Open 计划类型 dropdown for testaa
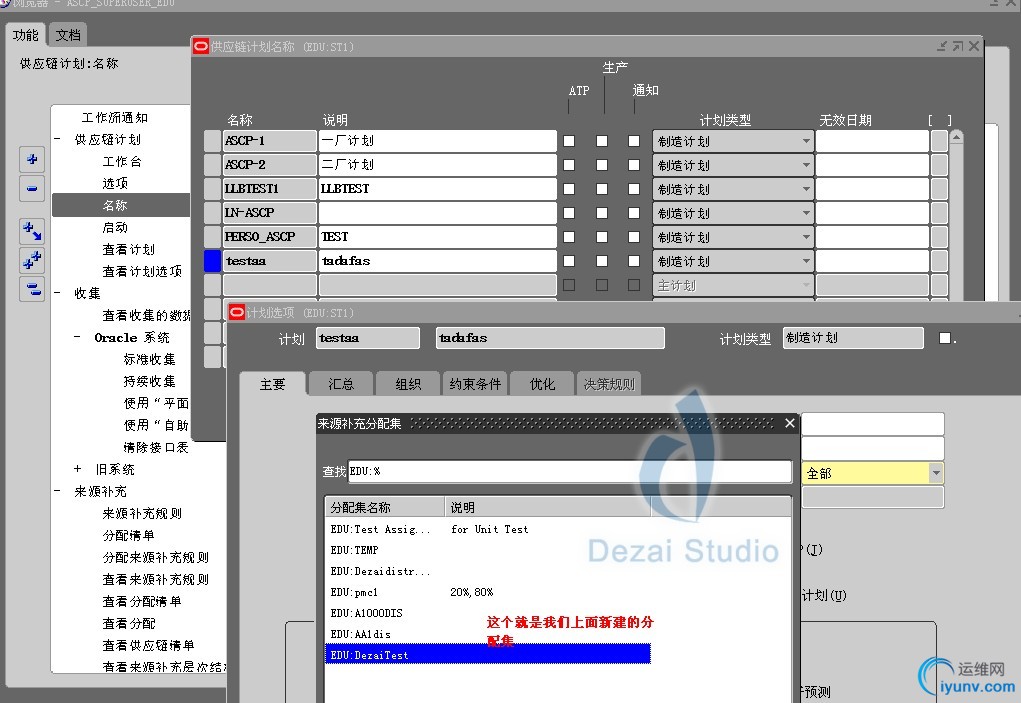The height and width of the screenshot is (703, 1021). [x=805, y=261]
